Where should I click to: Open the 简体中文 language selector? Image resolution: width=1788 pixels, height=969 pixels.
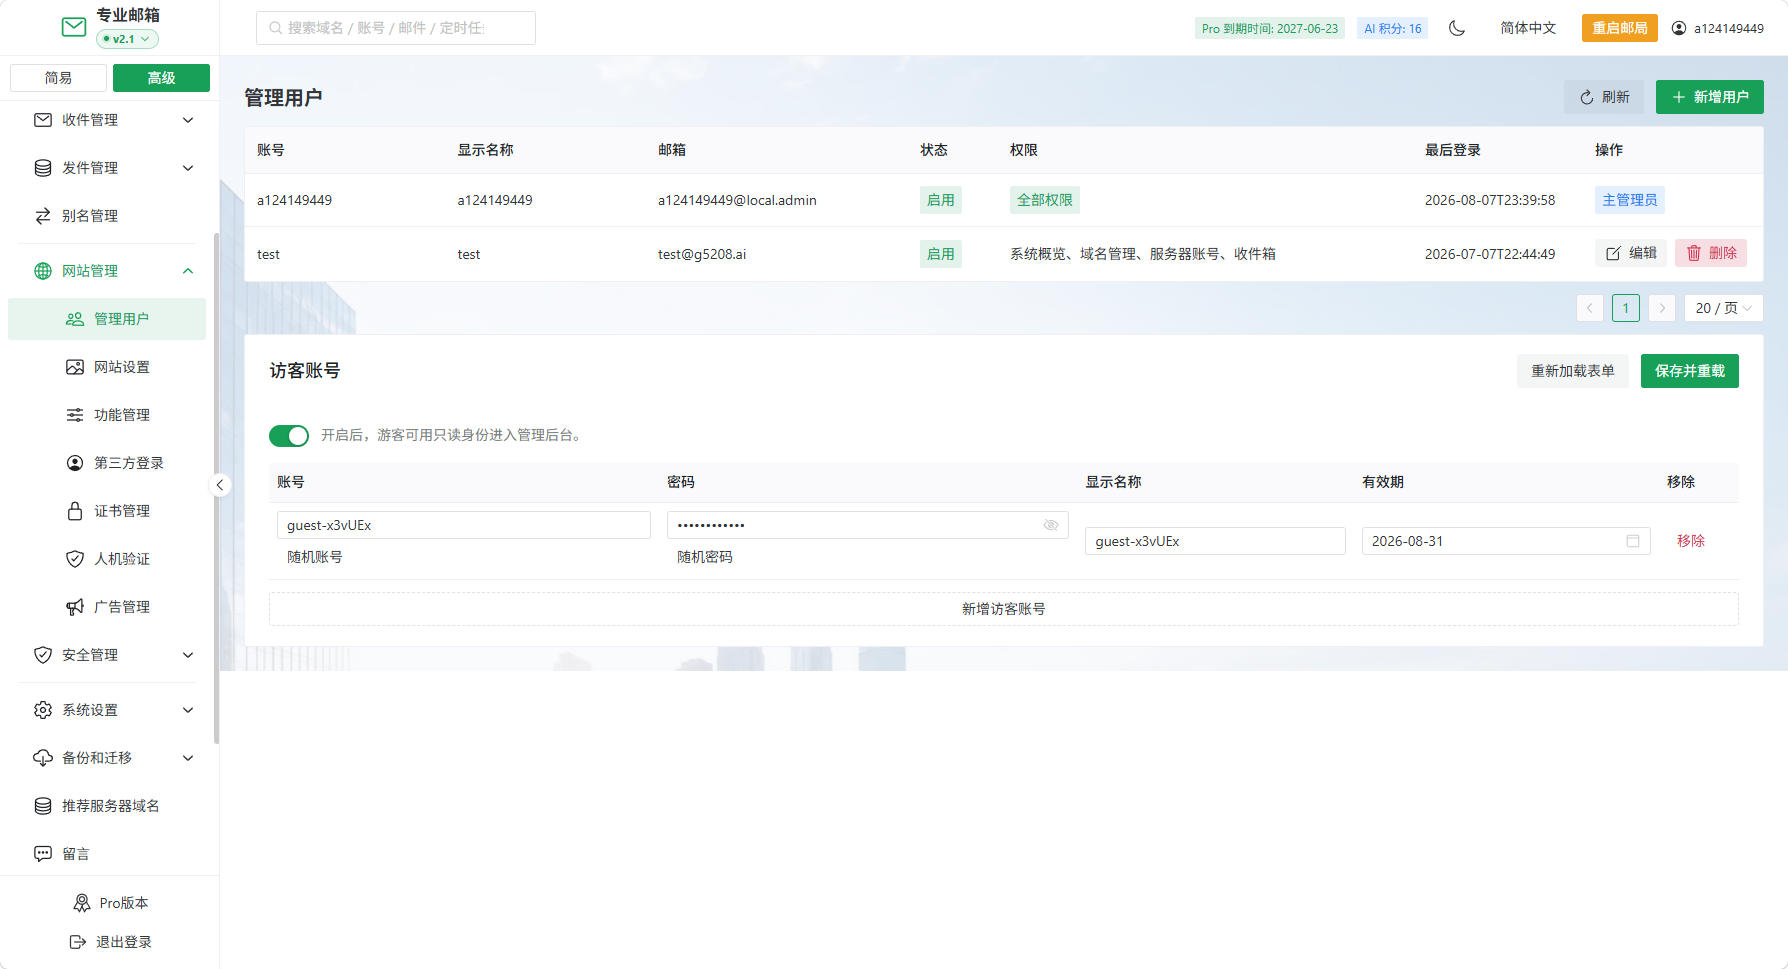coord(1528,28)
